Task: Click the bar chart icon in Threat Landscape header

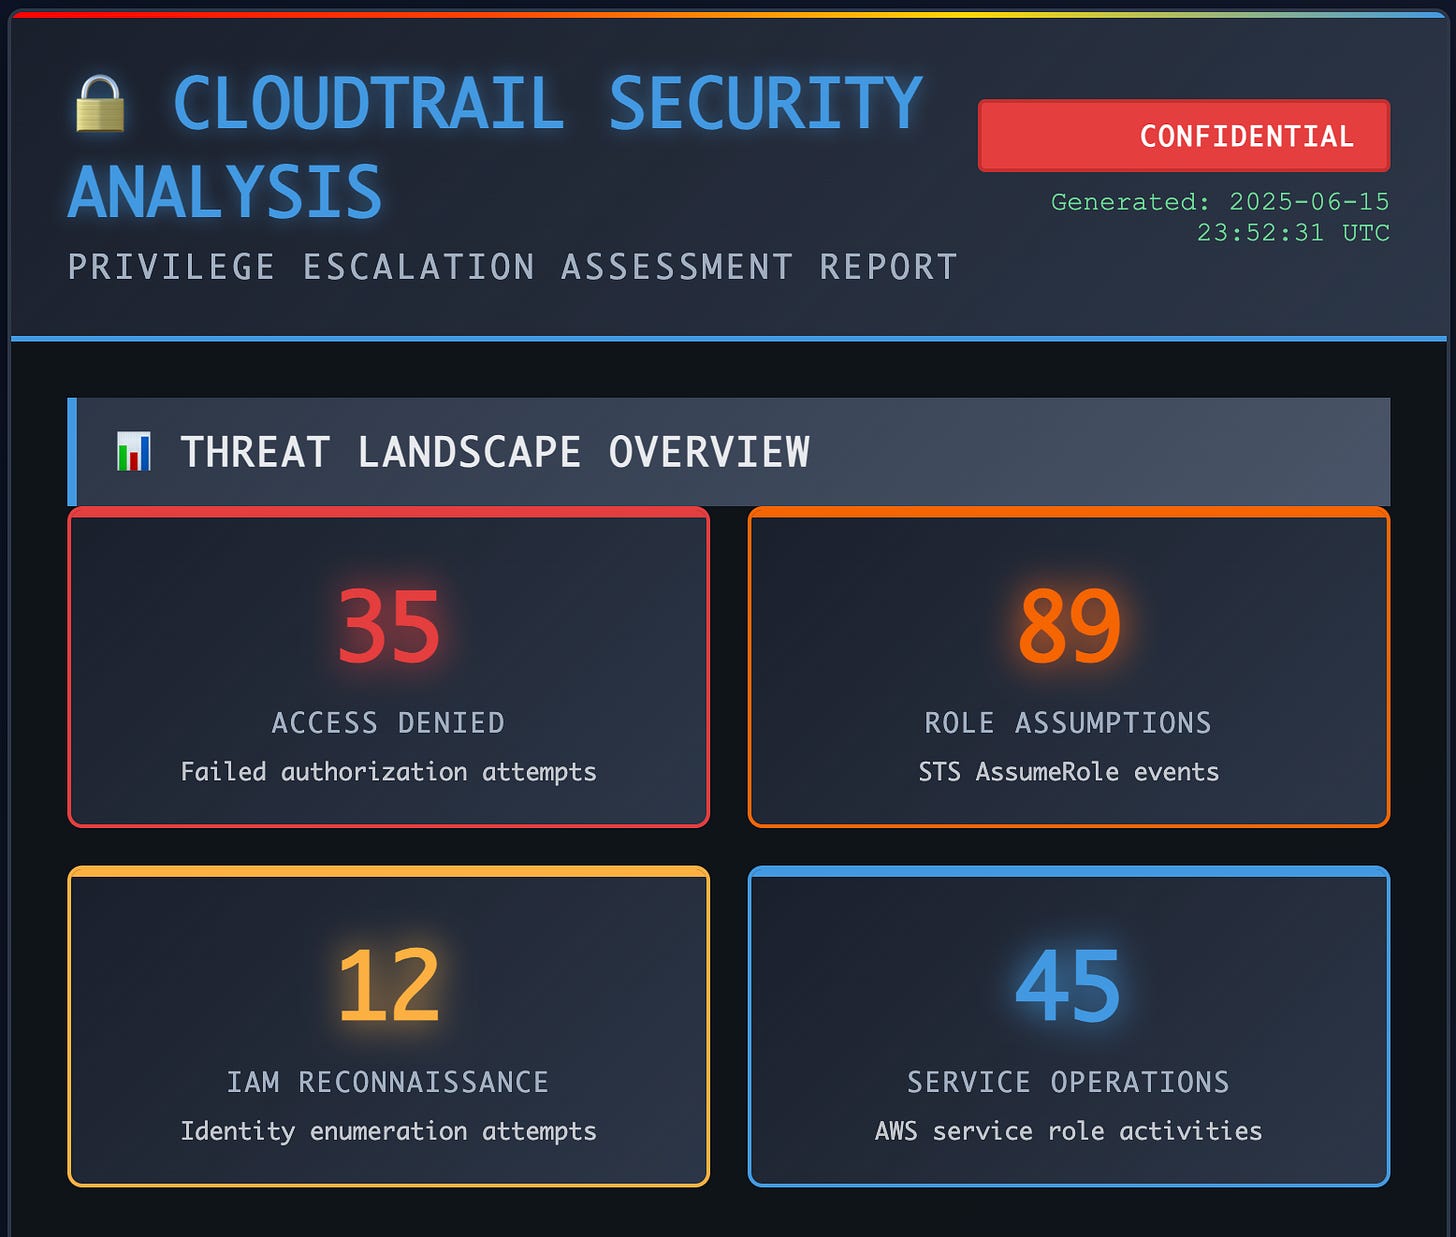Action: 134,452
